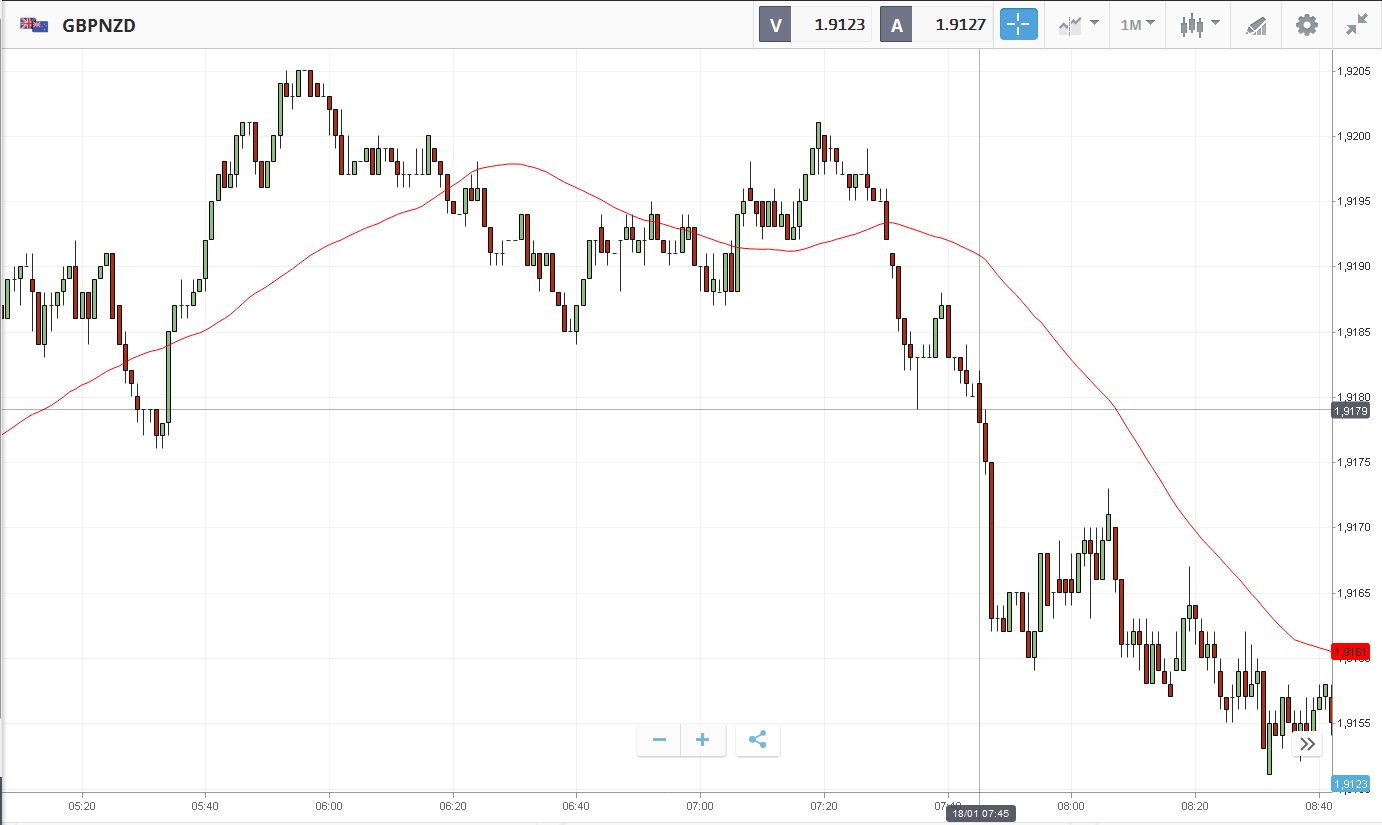Click the 18/01 07:45 time marker

[979, 814]
